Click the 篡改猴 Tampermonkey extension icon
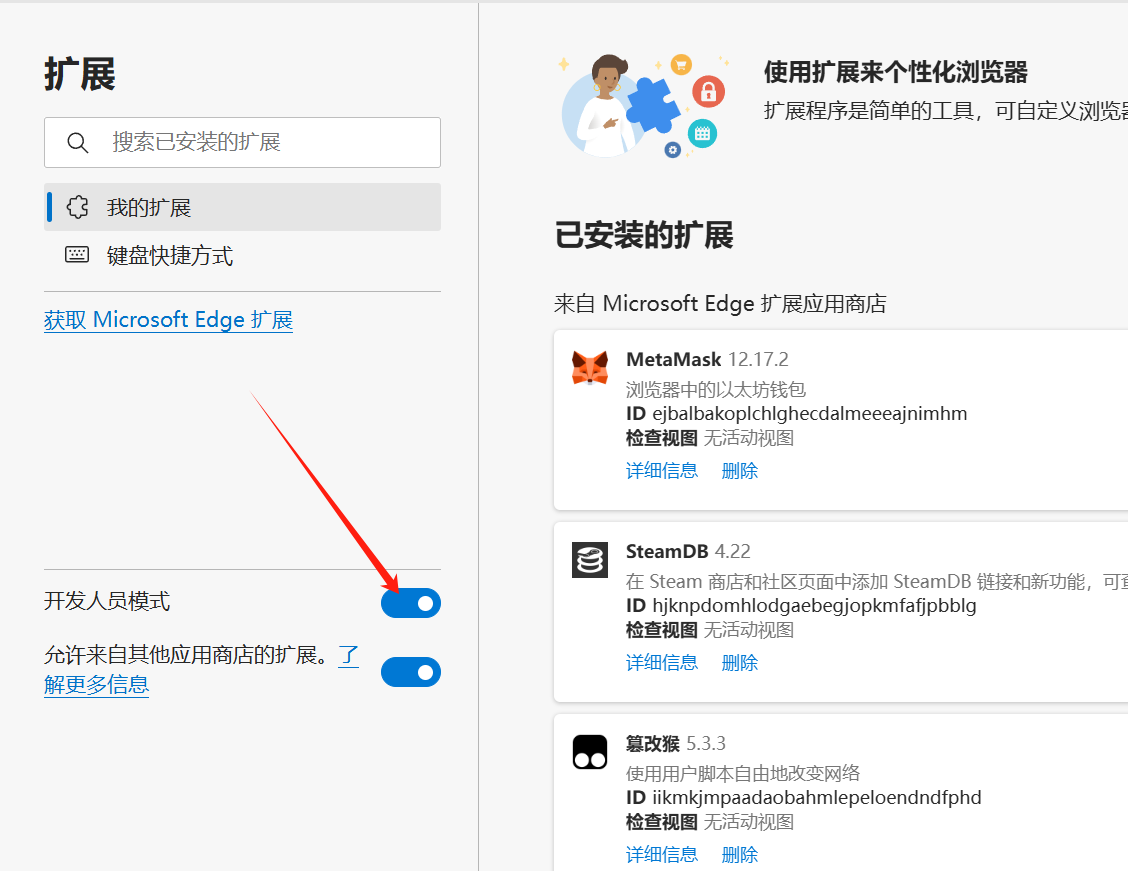Screen dimensions: 1128x871 coord(590,752)
